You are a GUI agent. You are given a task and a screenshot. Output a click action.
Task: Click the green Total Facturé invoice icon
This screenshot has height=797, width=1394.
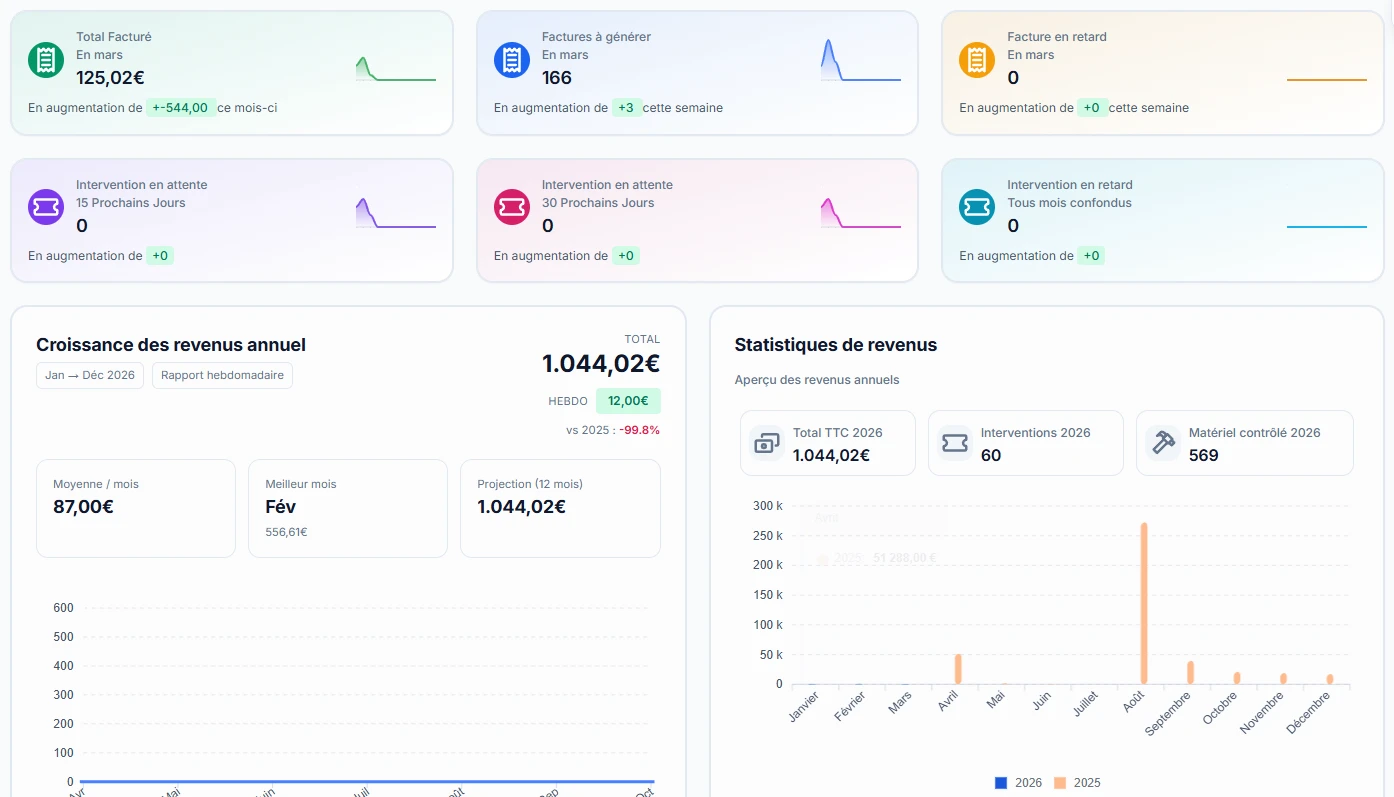(46, 60)
